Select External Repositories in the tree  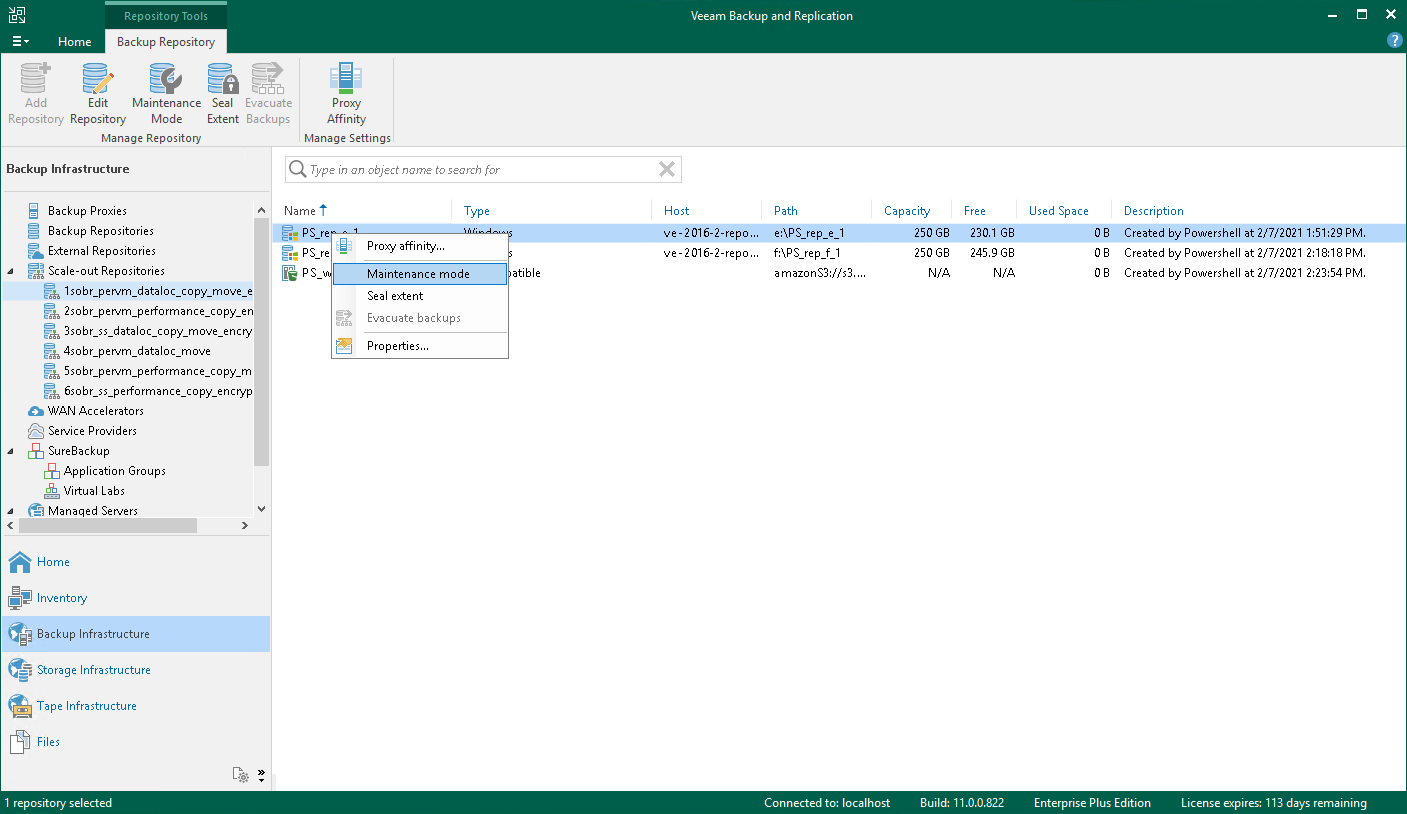[x=102, y=251]
